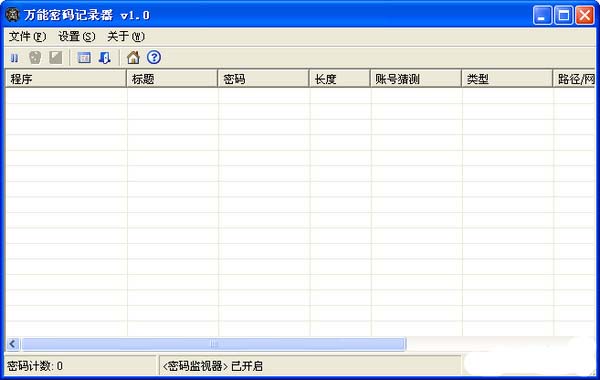Open the 关于(W) menu
This screenshot has width=600, height=380.
click(126, 37)
